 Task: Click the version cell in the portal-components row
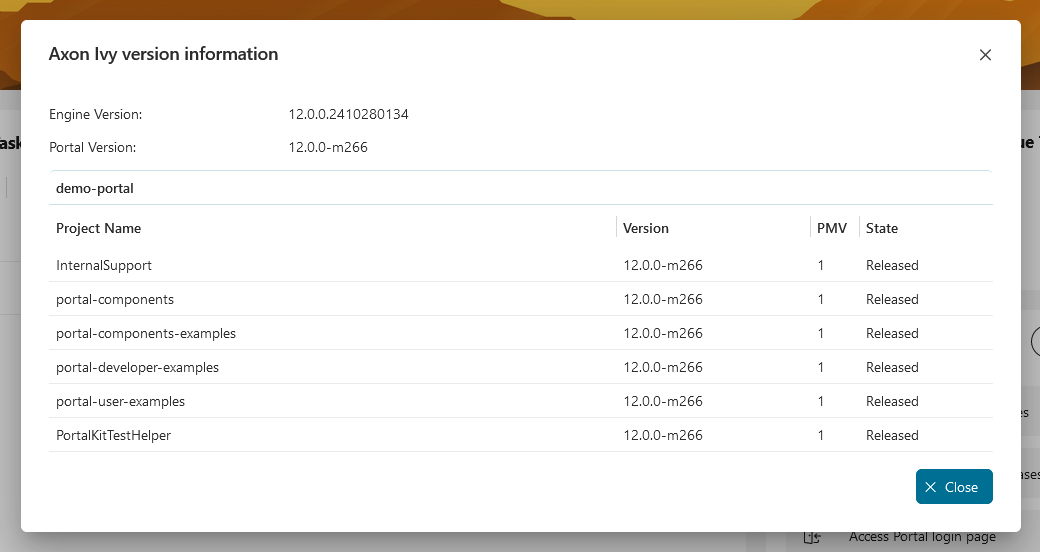point(663,299)
